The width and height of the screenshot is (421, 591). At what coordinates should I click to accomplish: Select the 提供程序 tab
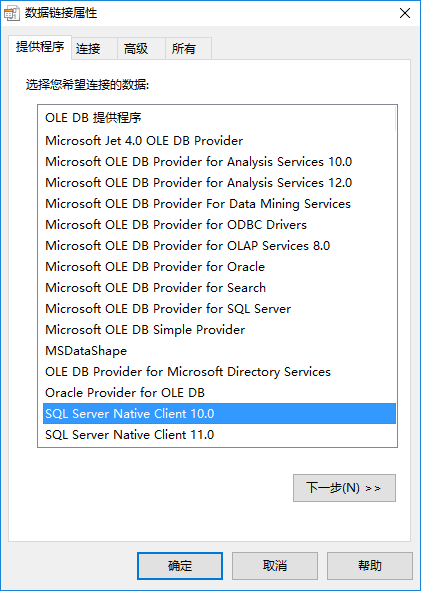(40, 47)
